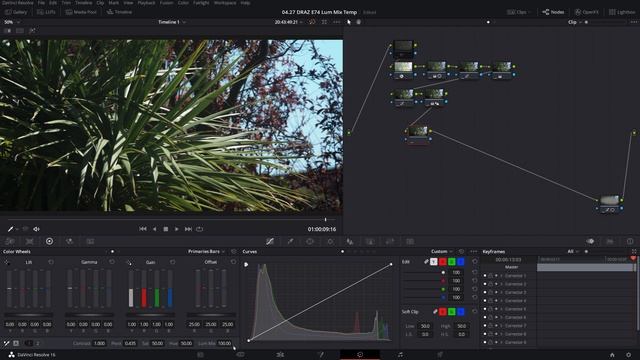The width and height of the screenshot is (640, 360).
Task: Adjust the Gain master wheel strip
Action: (x=150, y=315)
